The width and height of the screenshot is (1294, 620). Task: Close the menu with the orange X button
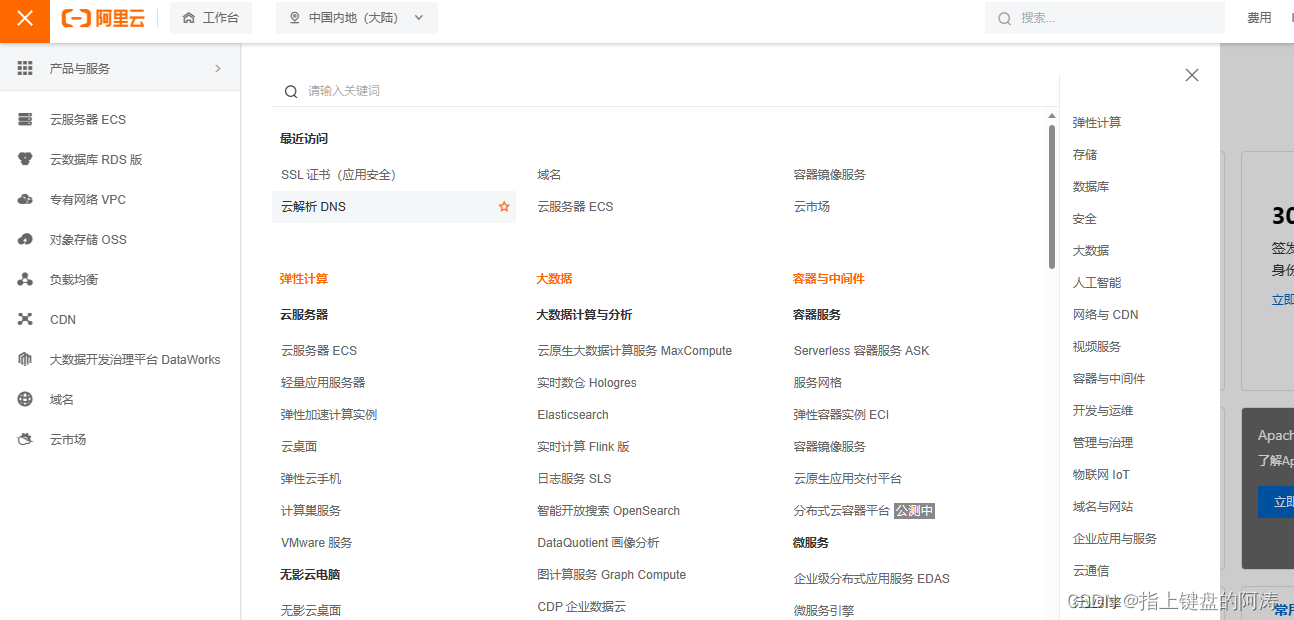(25, 19)
